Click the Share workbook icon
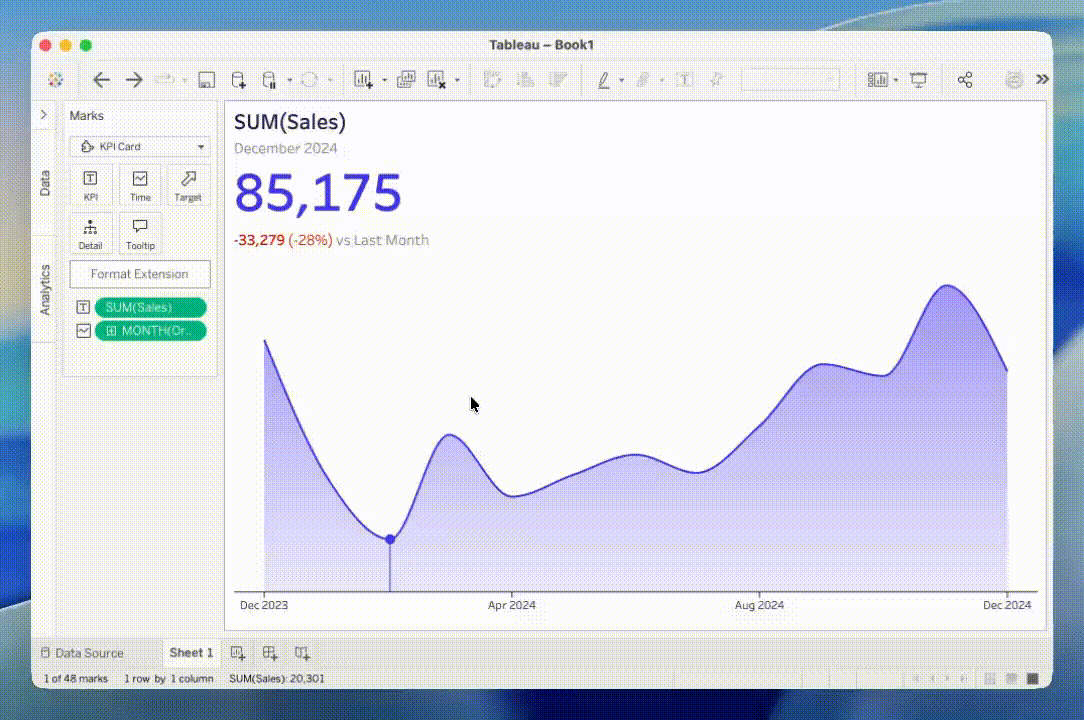The image size is (1084, 720). [965, 80]
